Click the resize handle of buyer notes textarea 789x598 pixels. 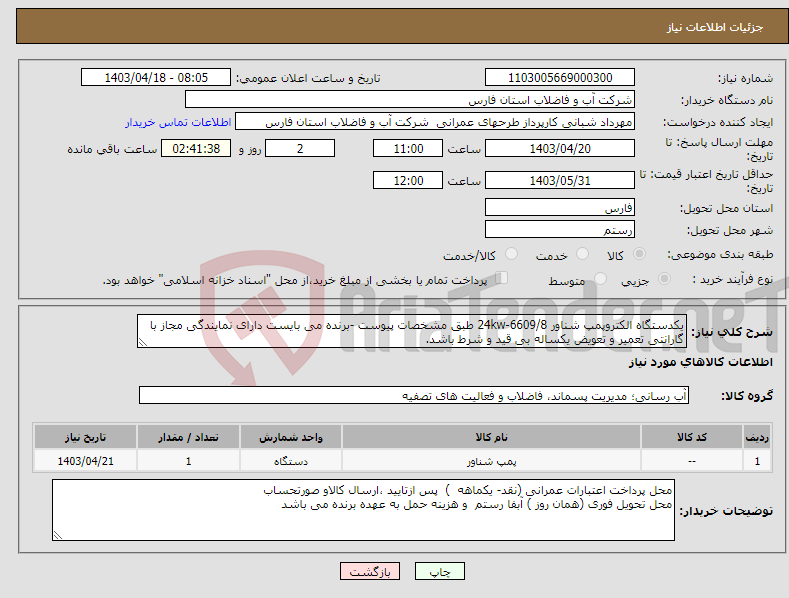[x=58, y=536]
